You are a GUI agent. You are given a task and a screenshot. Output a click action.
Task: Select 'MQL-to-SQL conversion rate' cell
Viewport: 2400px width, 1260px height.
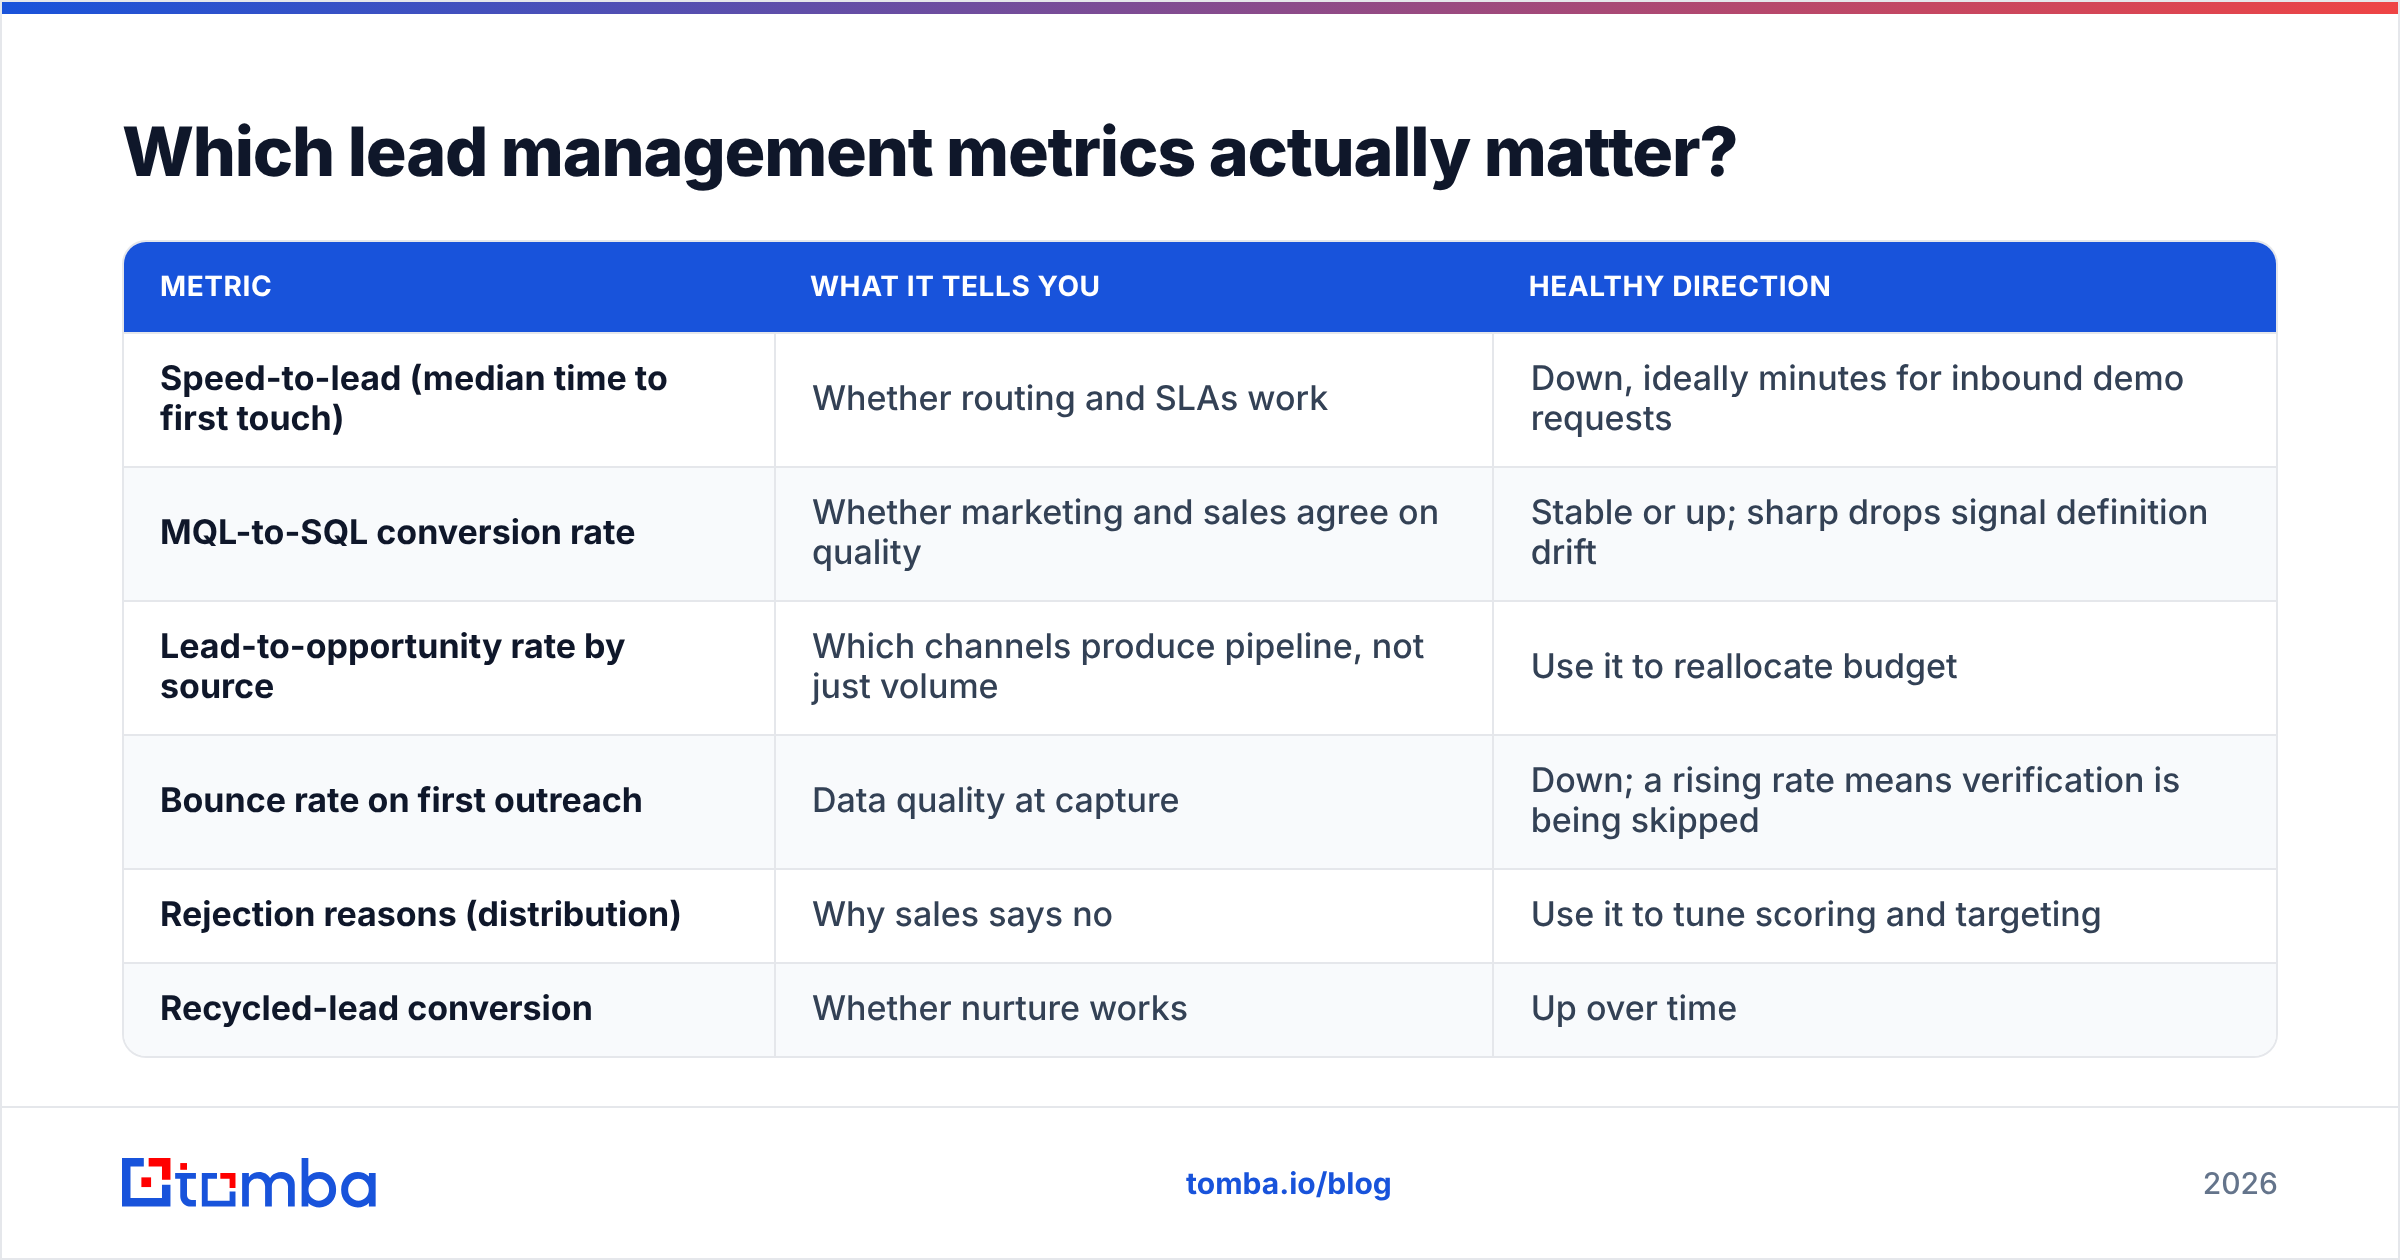(x=449, y=533)
